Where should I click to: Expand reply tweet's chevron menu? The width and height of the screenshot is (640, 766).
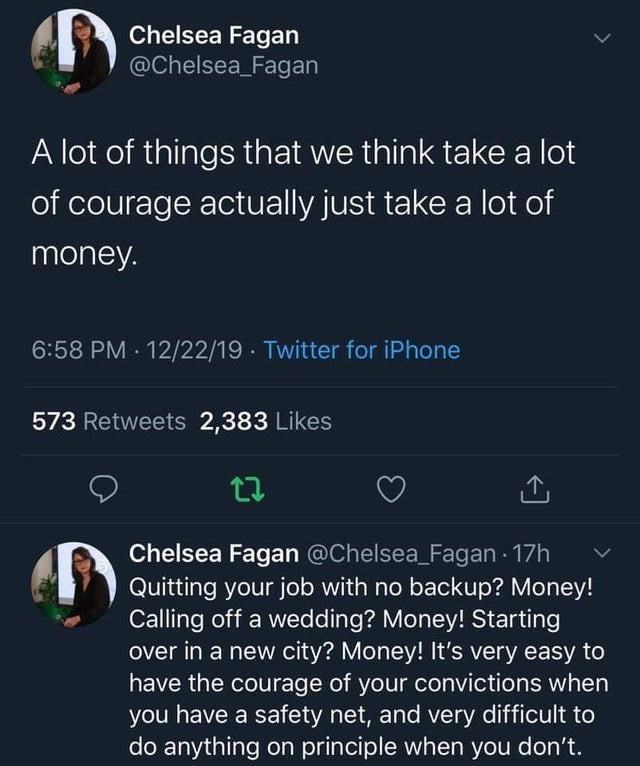pos(599,552)
